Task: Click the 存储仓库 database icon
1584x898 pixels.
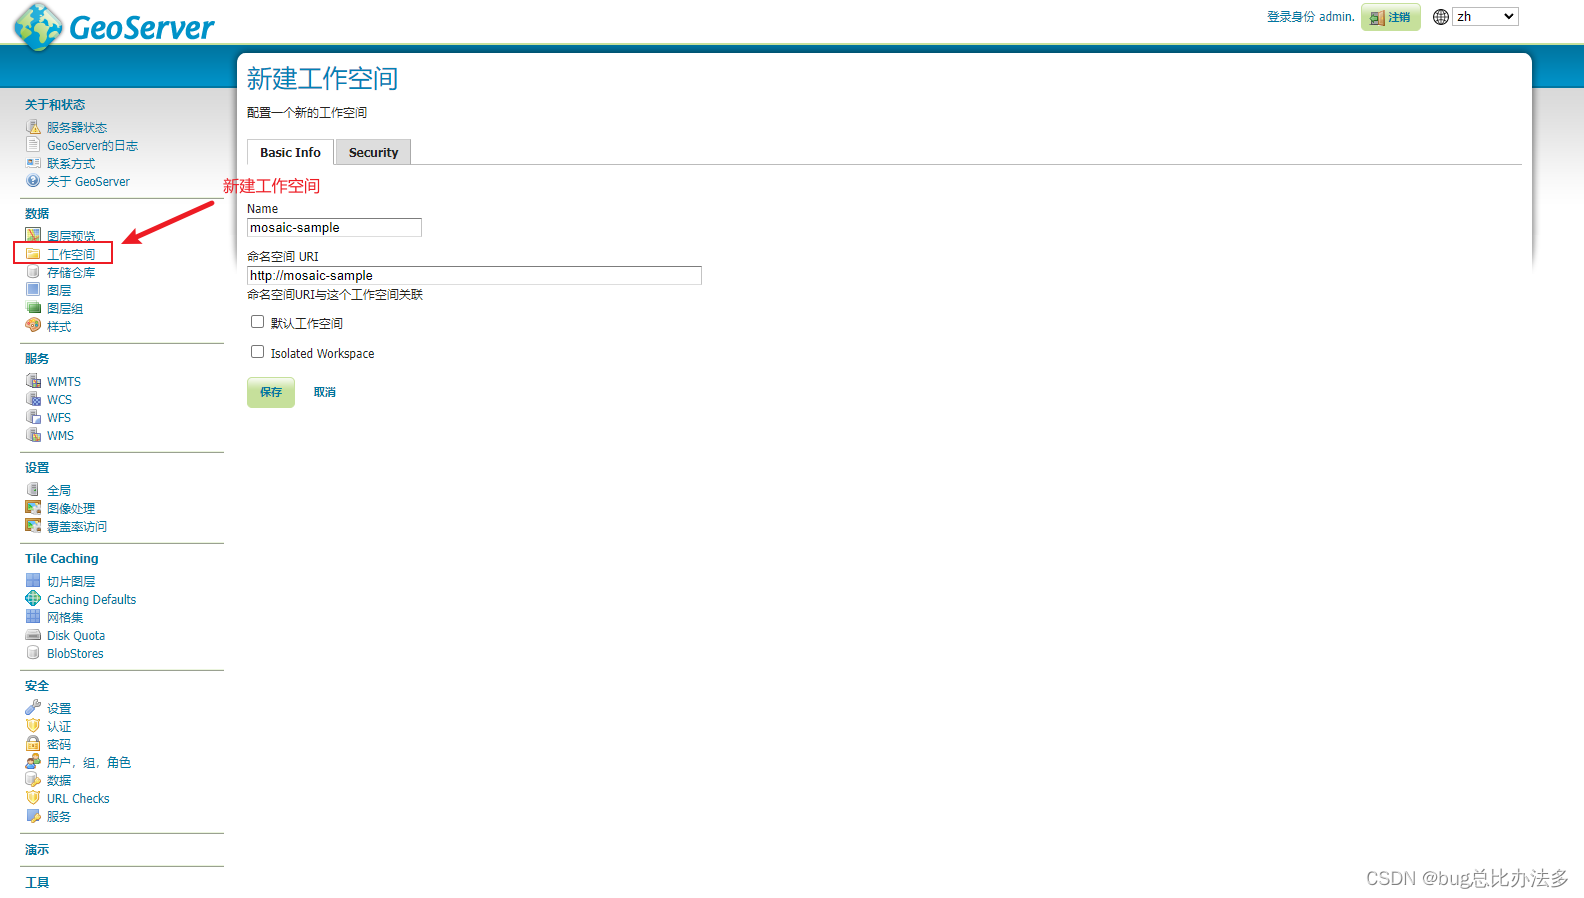Action: 33,272
